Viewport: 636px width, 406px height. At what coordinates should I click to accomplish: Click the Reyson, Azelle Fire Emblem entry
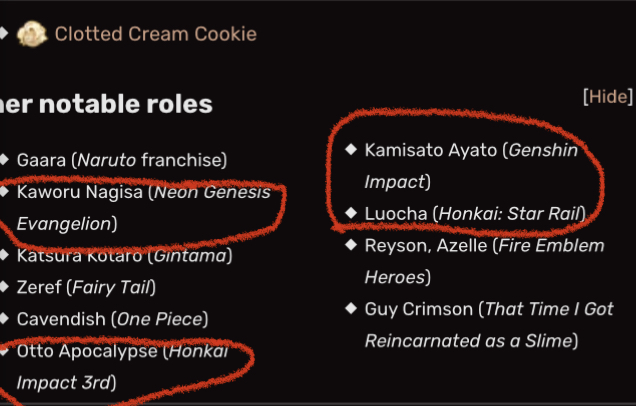(484, 261)
